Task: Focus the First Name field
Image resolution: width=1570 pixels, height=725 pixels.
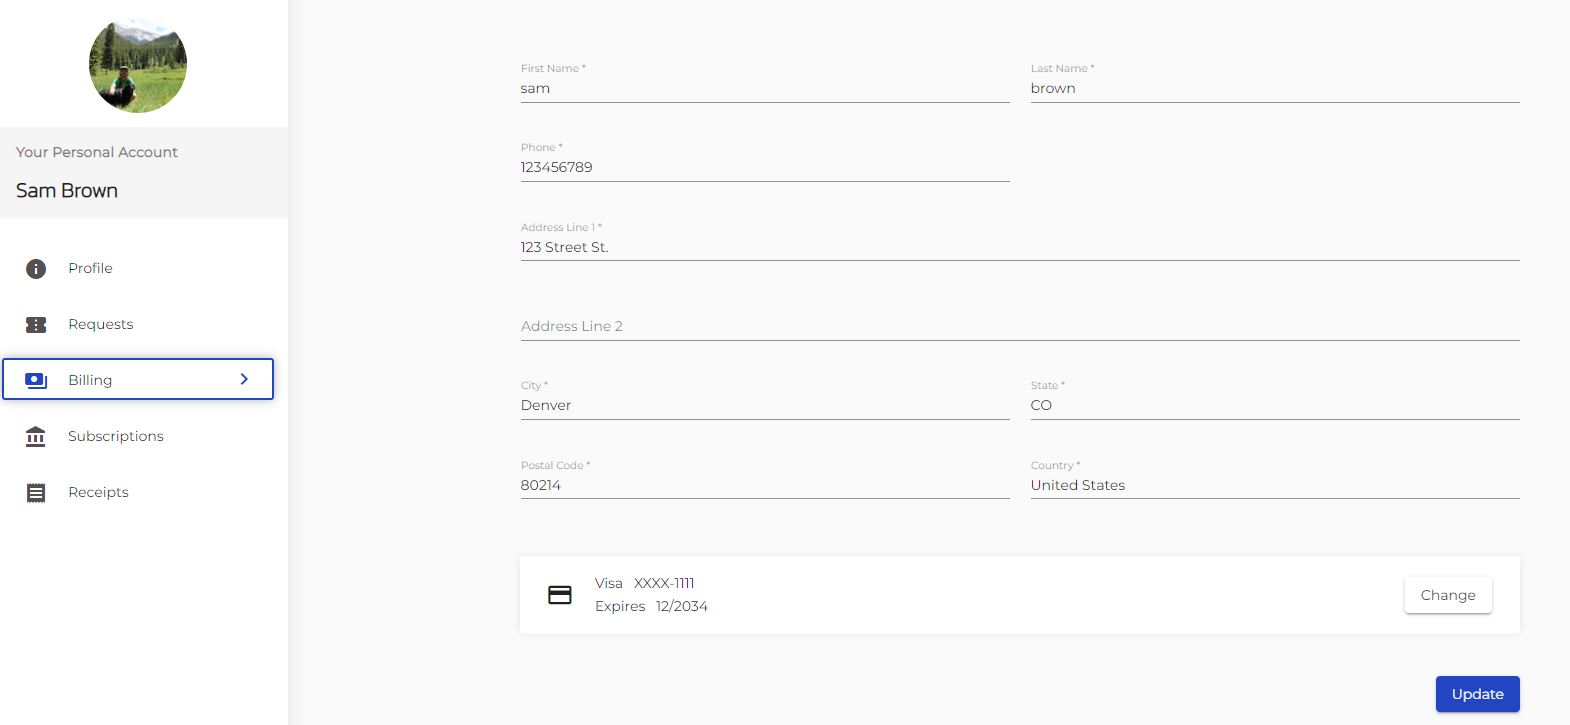Action: (764, 88)
